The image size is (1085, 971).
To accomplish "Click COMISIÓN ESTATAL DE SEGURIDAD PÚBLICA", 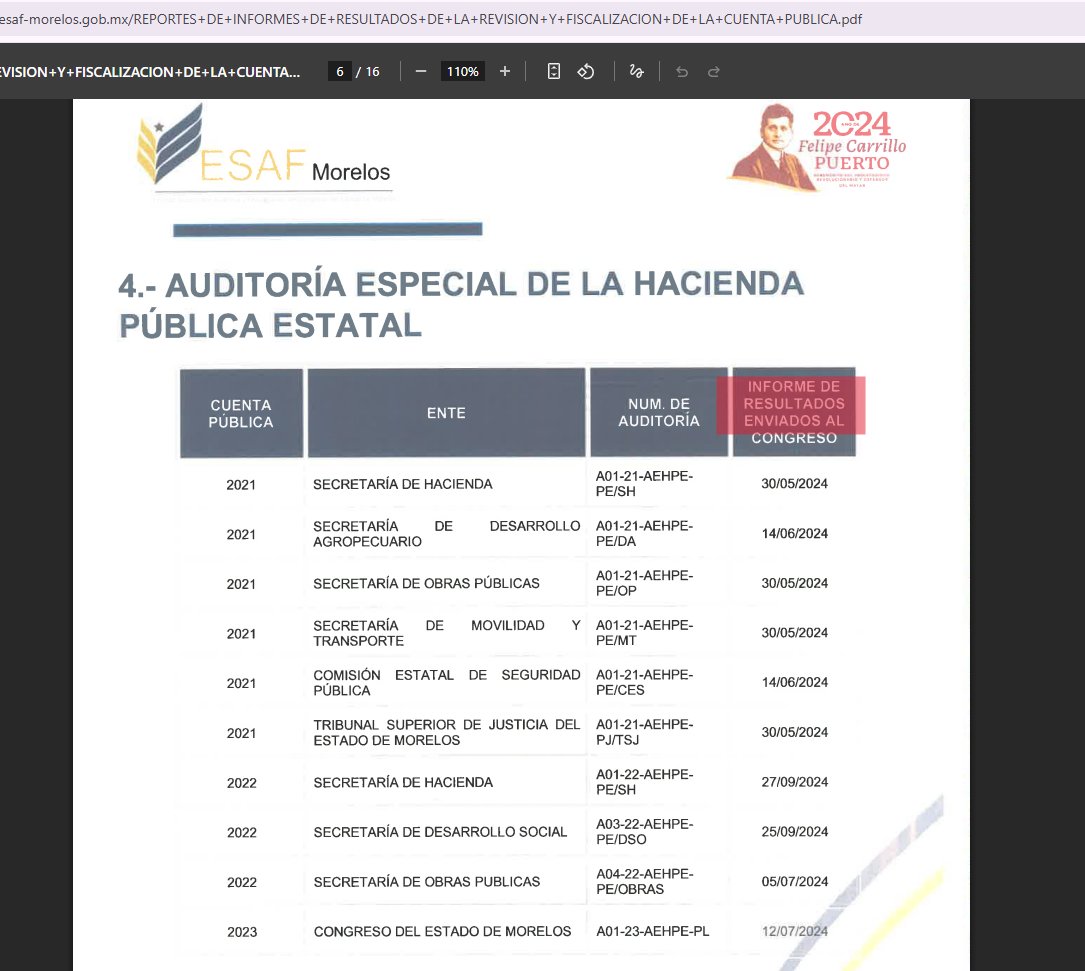I will (x=446, y=682).
